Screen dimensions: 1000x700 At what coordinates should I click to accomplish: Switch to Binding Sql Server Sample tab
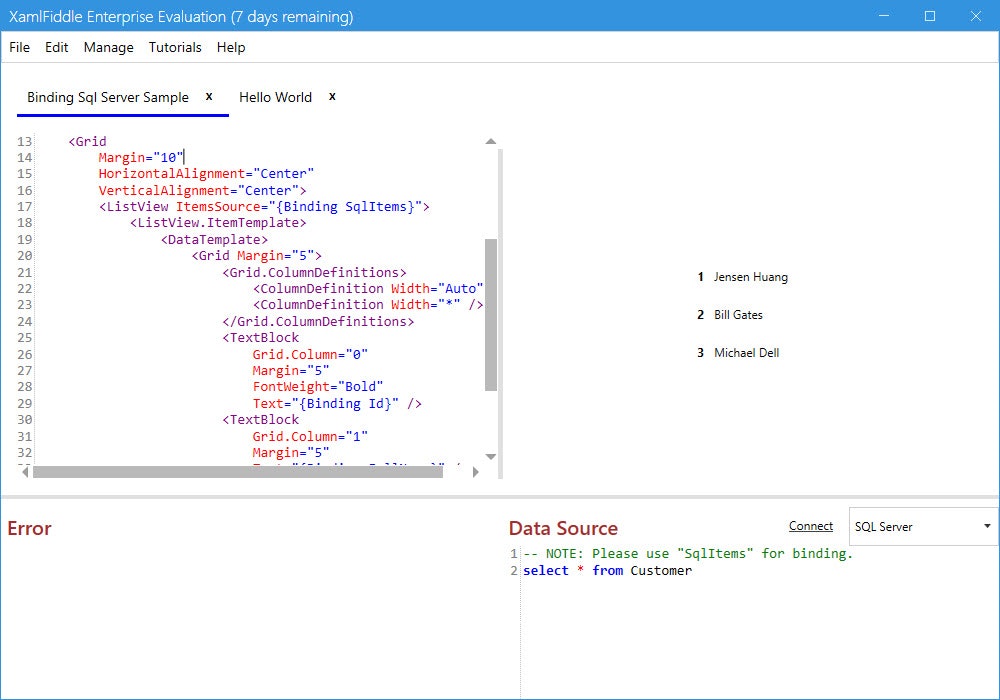click(108, 97)
